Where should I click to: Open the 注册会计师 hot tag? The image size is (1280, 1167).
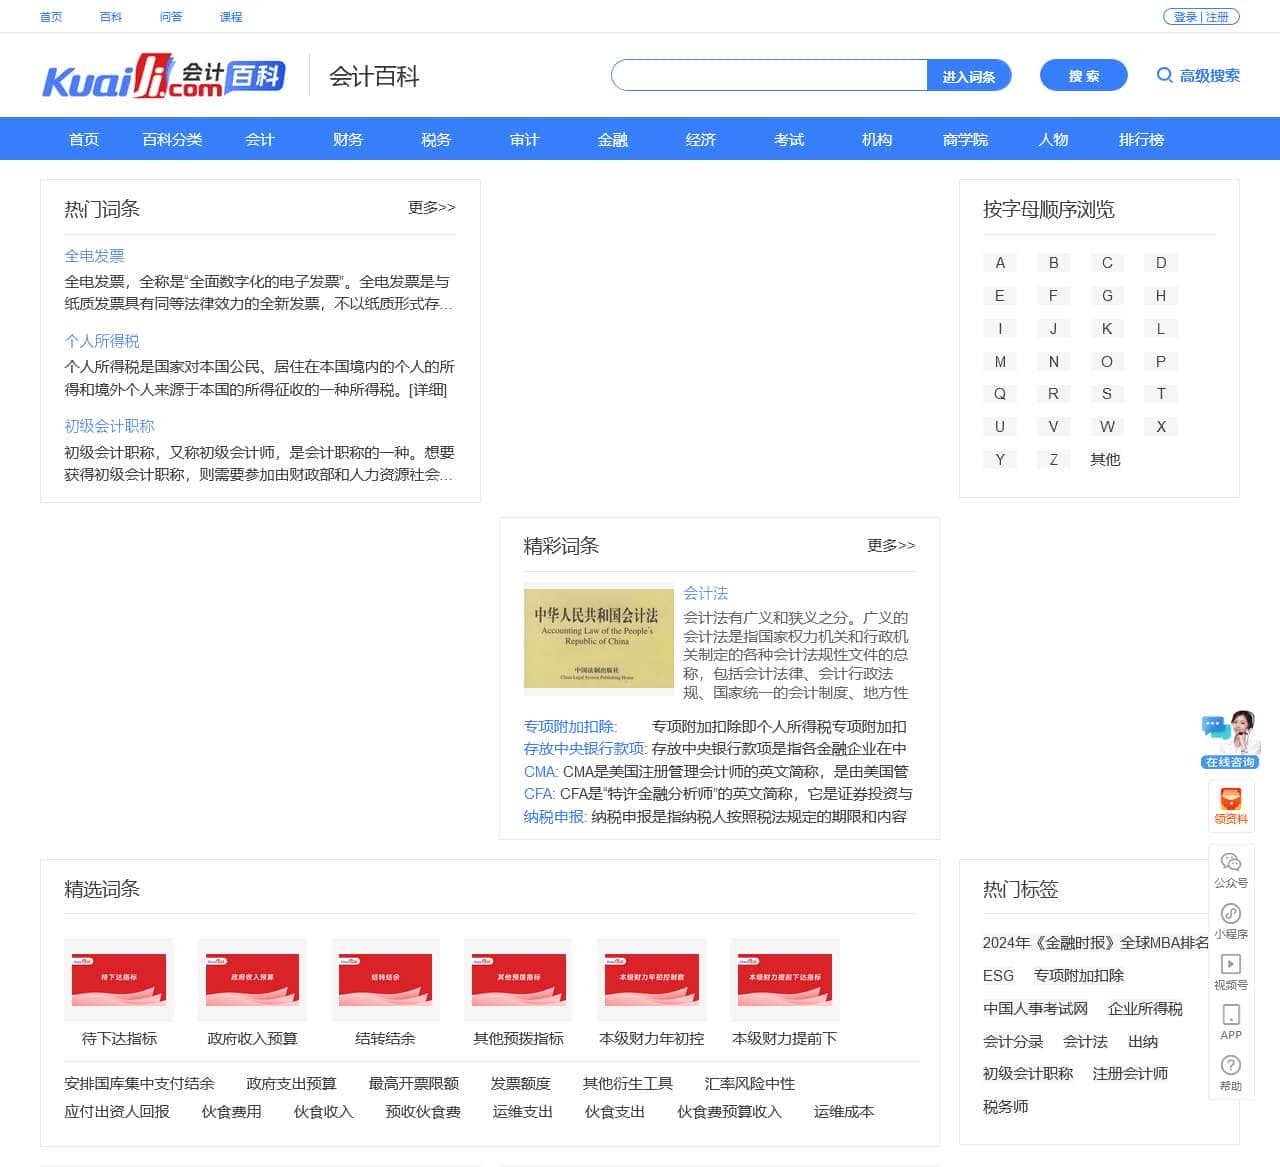click(x=1130, y=1073)
